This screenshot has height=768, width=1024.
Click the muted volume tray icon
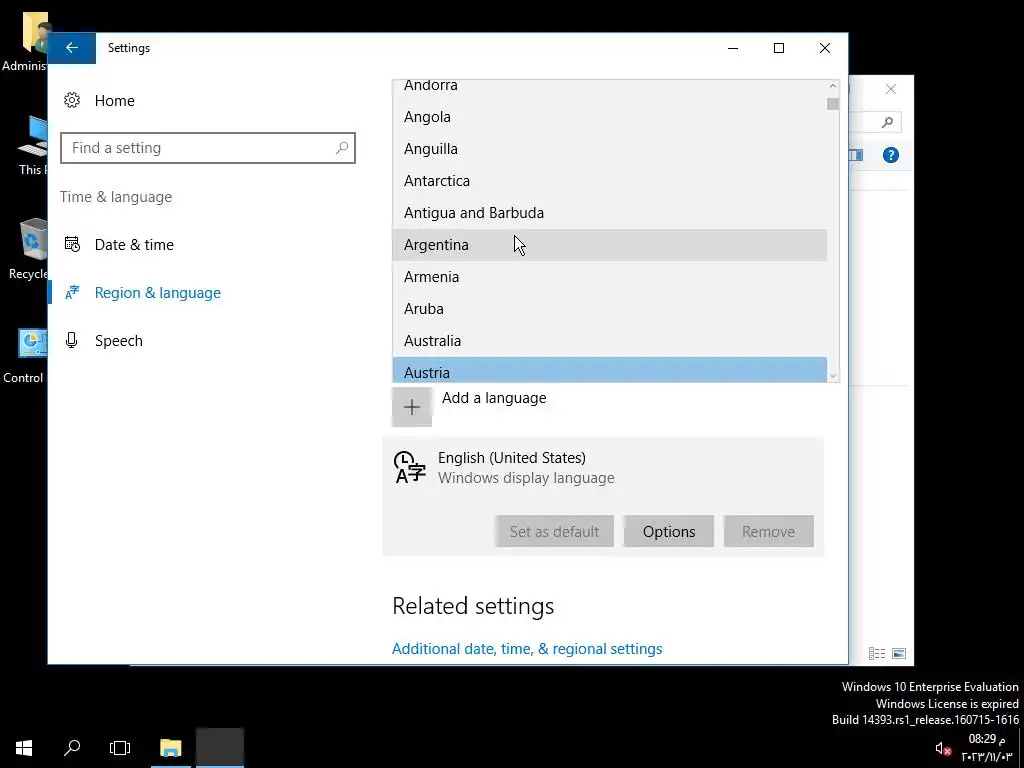tap(942, 748)
